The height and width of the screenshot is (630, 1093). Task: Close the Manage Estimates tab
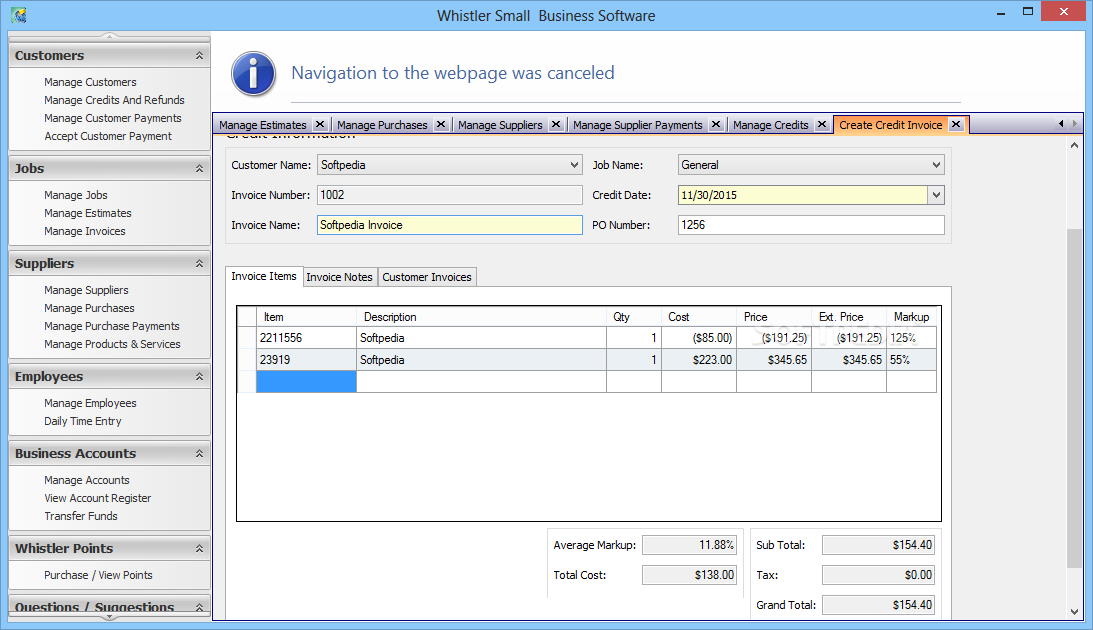click(x=320, y=124)
